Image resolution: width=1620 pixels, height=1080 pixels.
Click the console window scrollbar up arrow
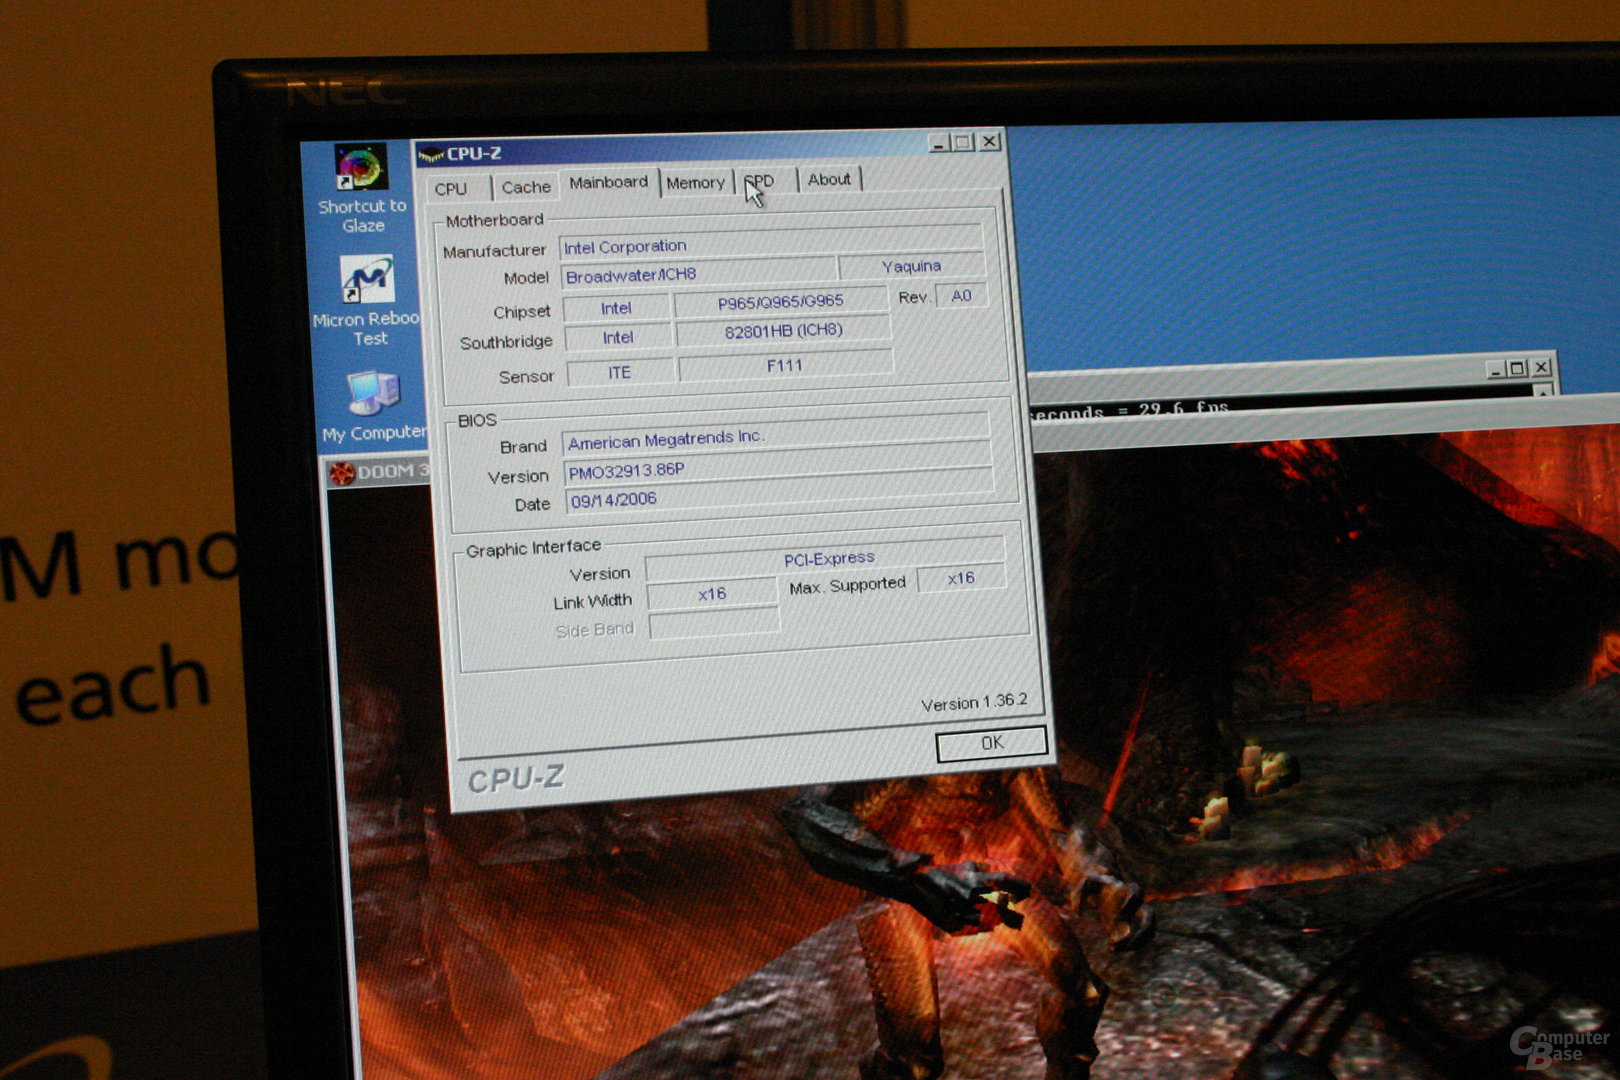1545,391
